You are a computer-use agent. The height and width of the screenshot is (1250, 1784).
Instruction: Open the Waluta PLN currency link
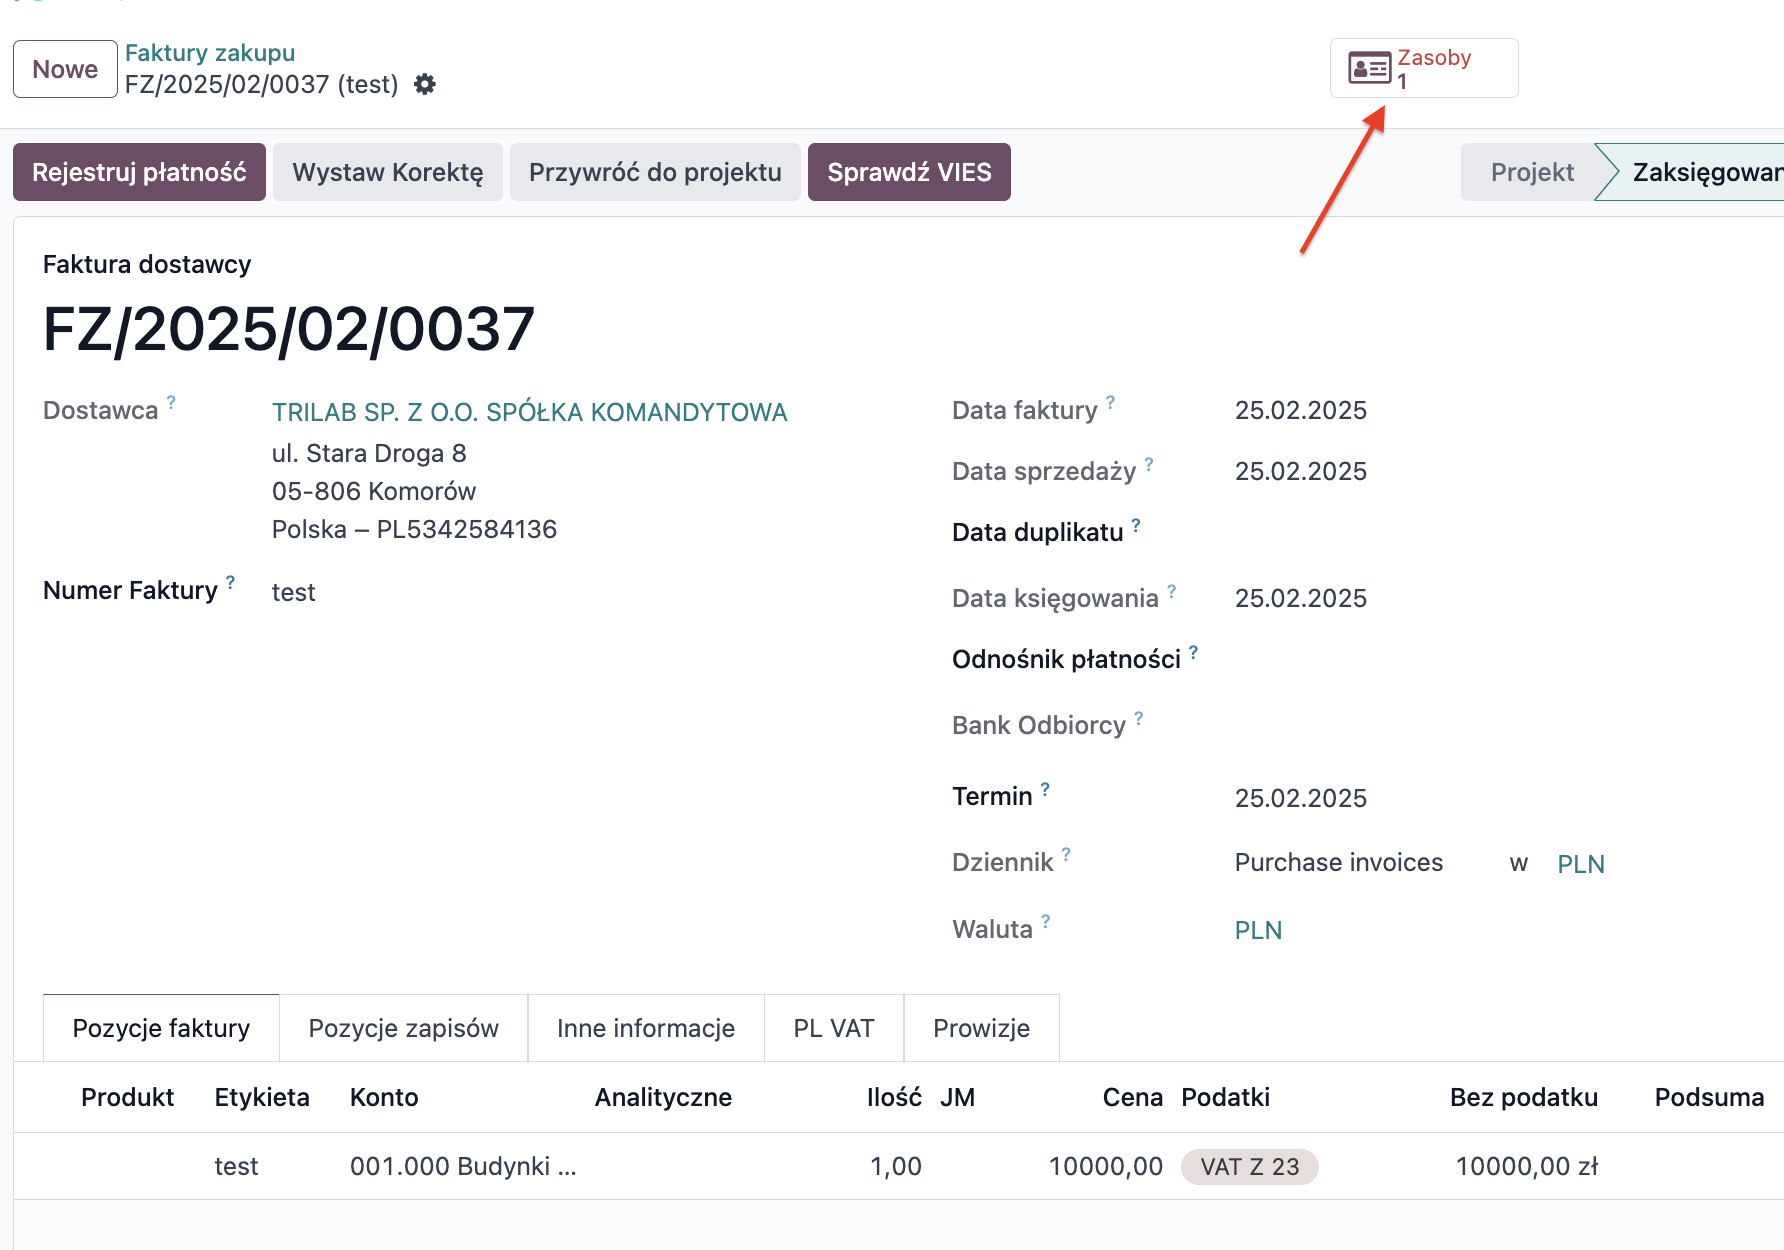tap(1258, 930)
